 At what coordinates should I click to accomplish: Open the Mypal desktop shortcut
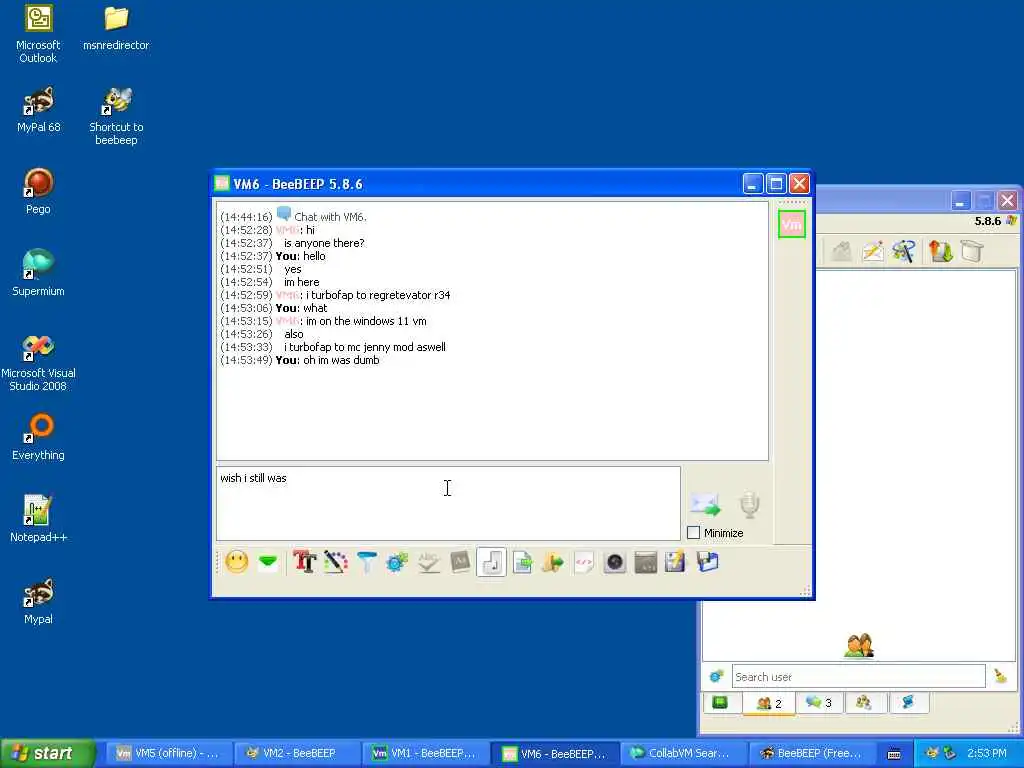tap(38, 601)
